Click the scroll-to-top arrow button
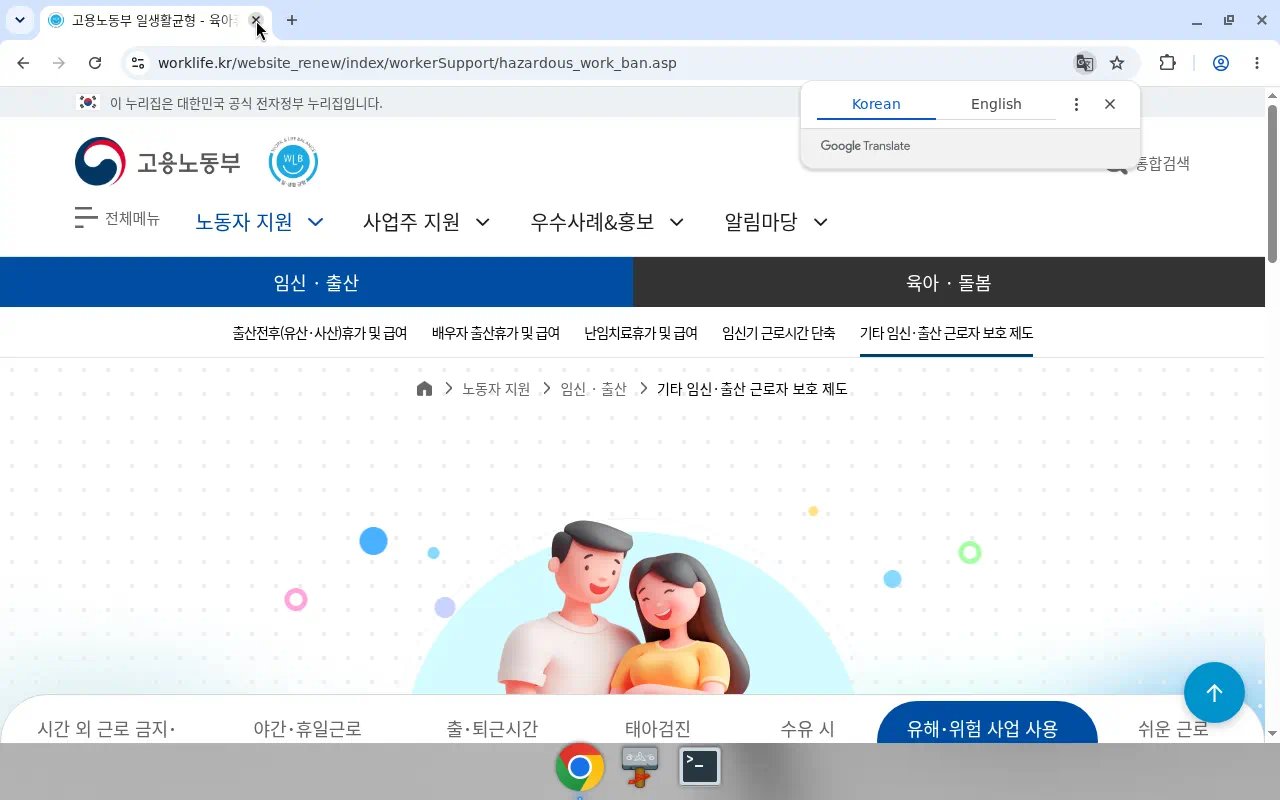The width and height of the screenshot is (1280, 800). 1214,693
